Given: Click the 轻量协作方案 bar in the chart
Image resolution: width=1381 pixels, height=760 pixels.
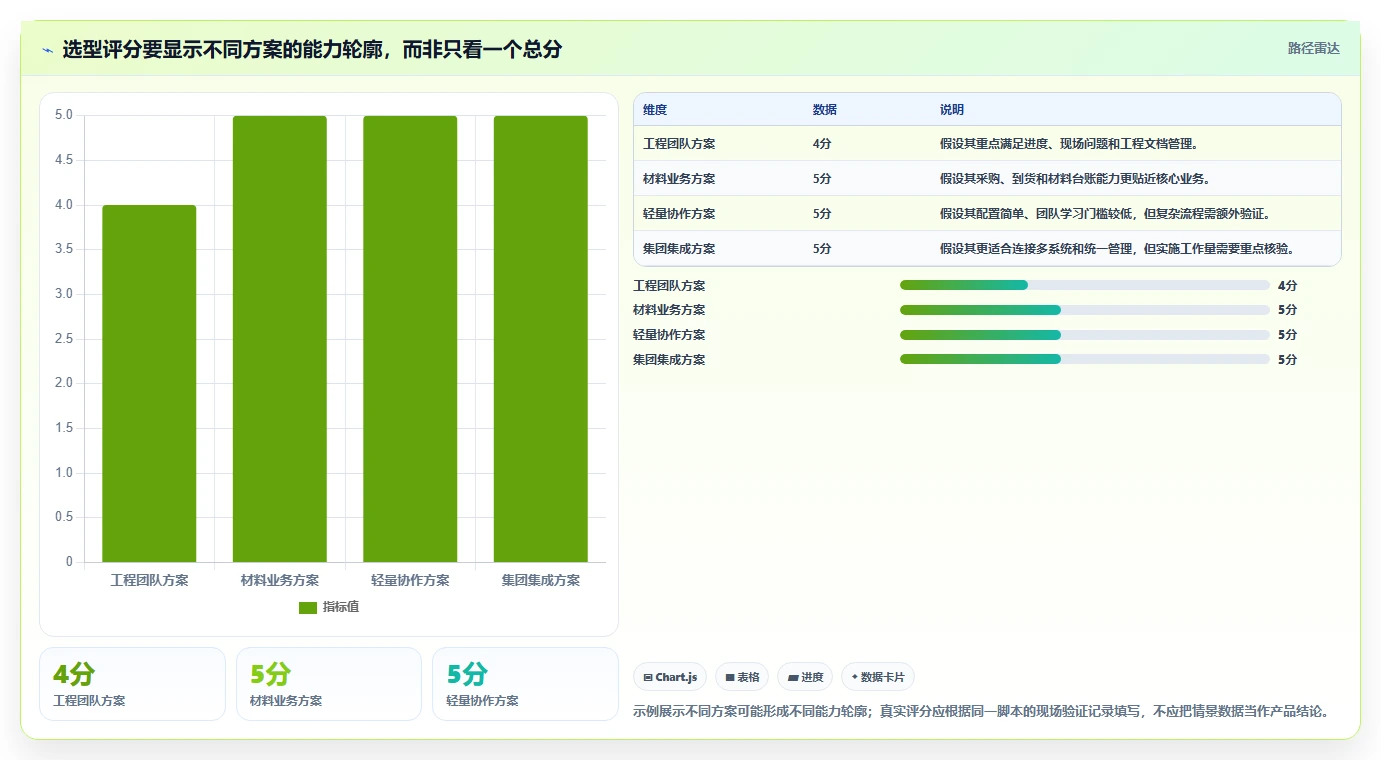Looking at the screenshot, I should click(x=410, y=339).
